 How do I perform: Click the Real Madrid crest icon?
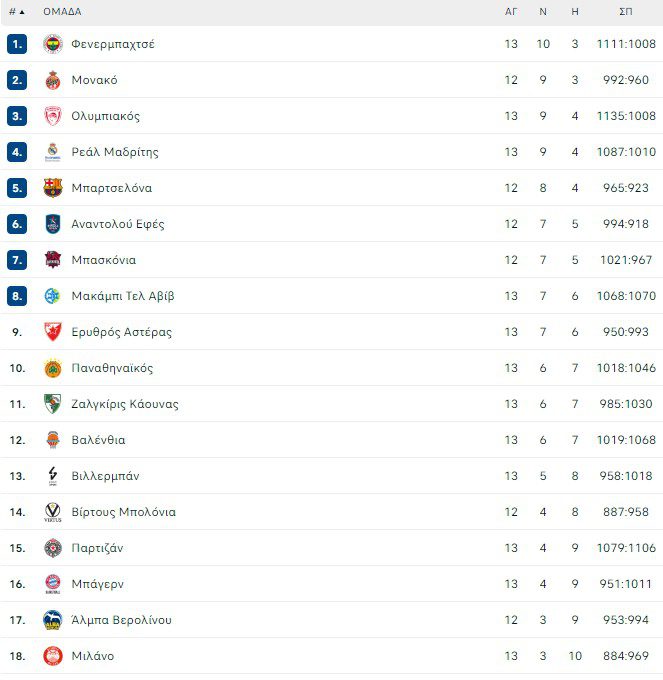(x=53, y=152)
